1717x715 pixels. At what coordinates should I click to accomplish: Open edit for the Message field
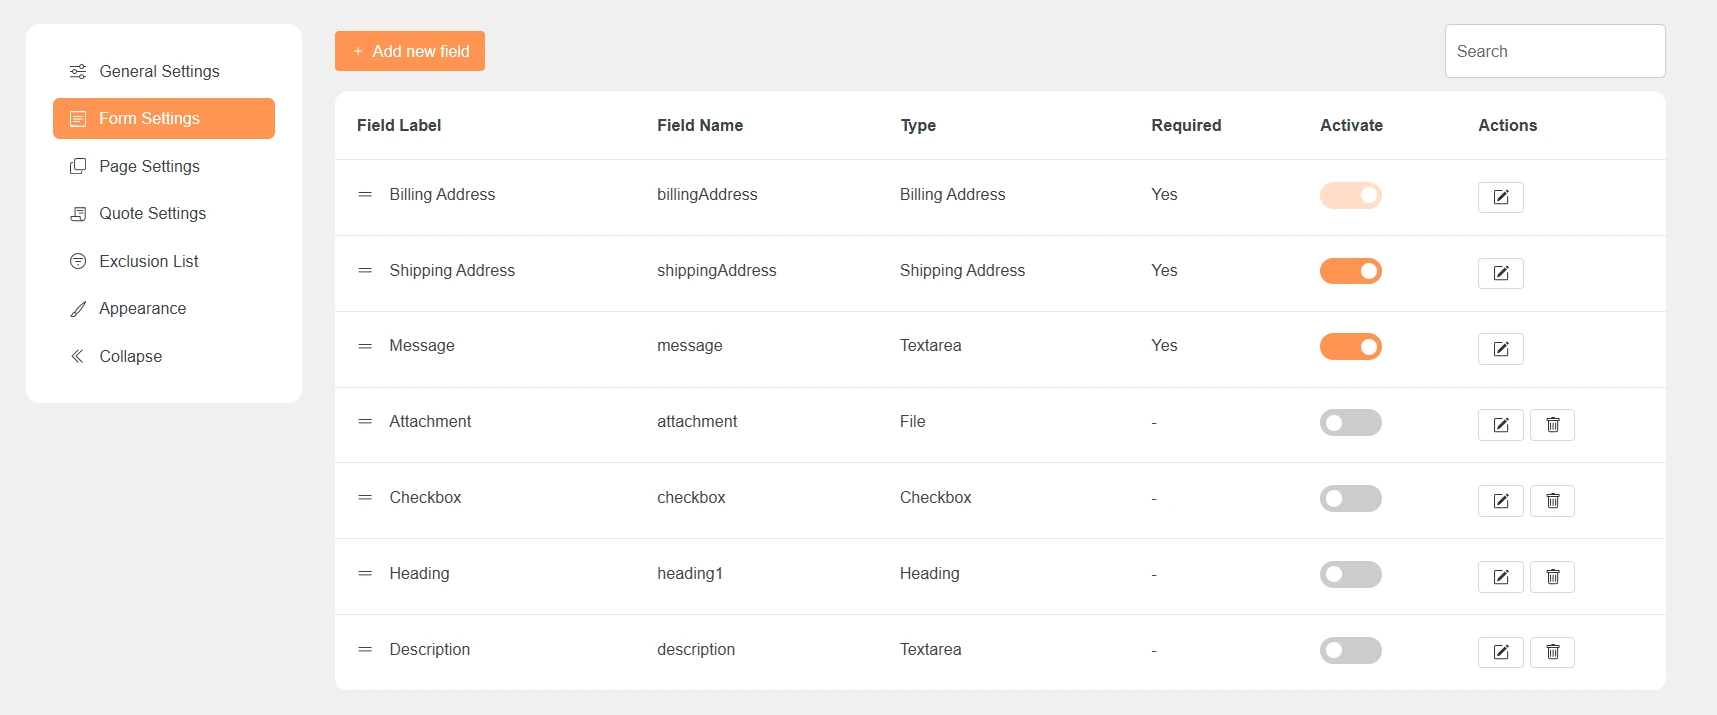[x=1500, y=349]
